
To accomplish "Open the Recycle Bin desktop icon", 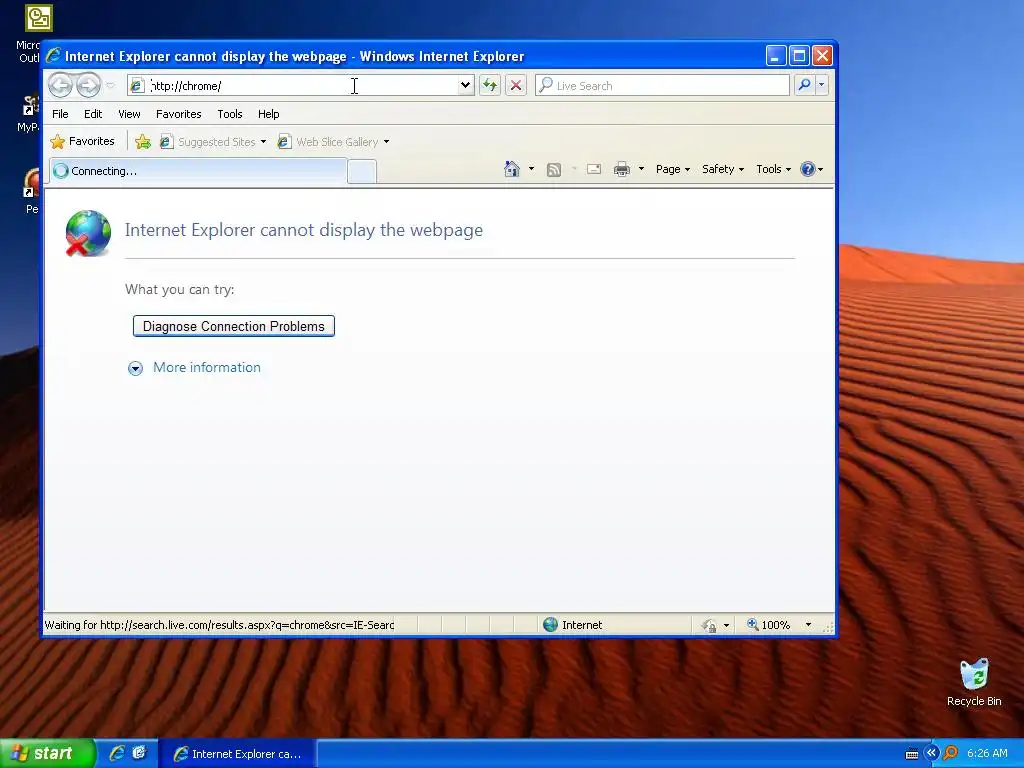I will pos(974,682).
